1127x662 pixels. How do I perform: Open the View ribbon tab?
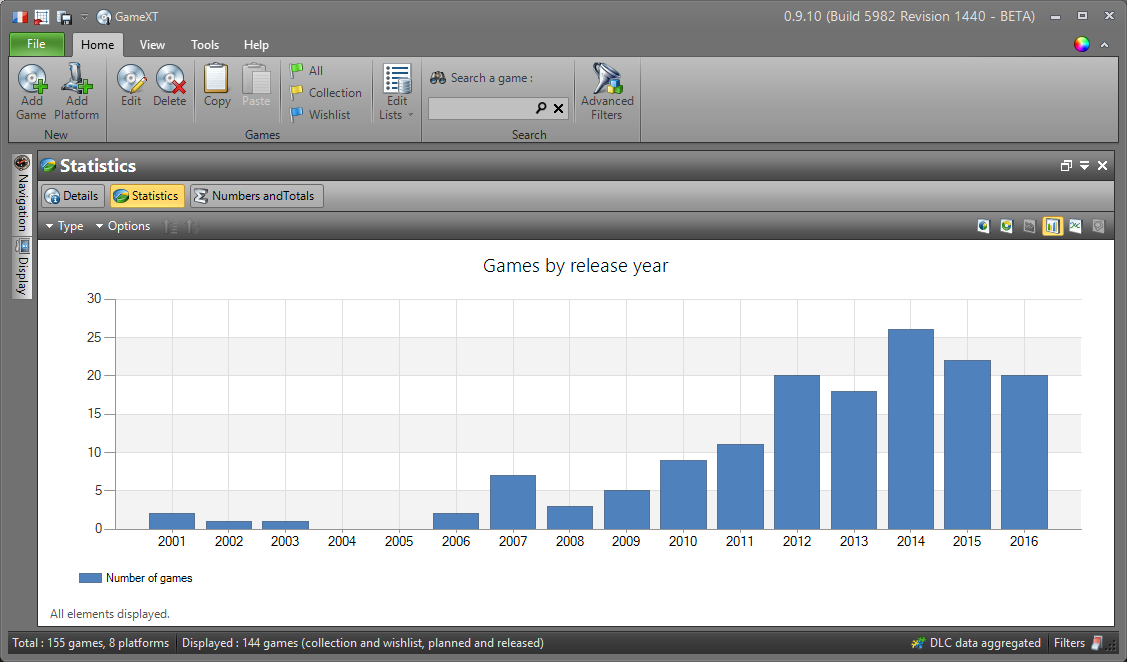click(x=152, y=45)
